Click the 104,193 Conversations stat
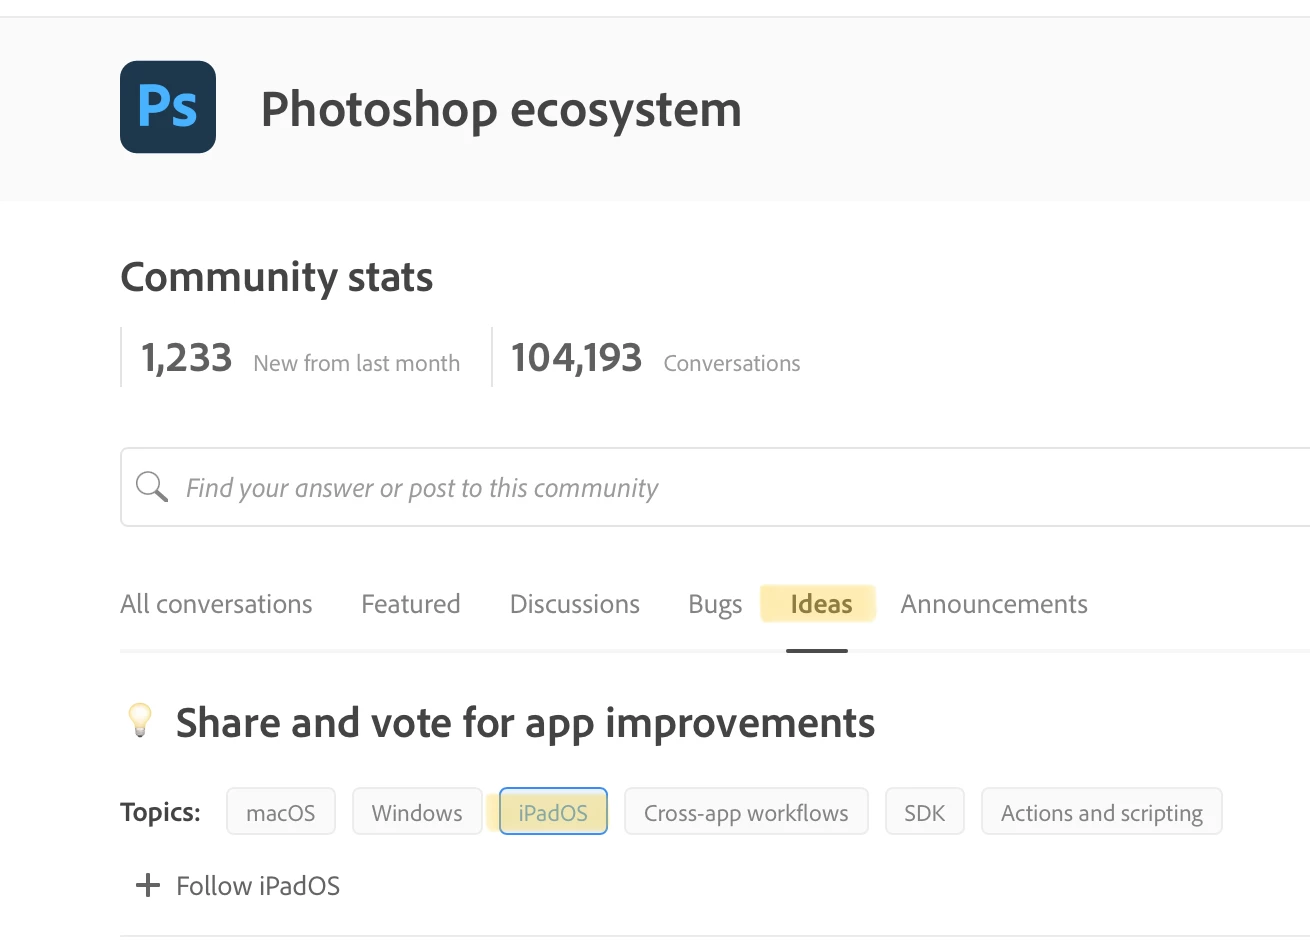Image resolution: width=1310 pixels, height=946 pixels. (655, 358)
